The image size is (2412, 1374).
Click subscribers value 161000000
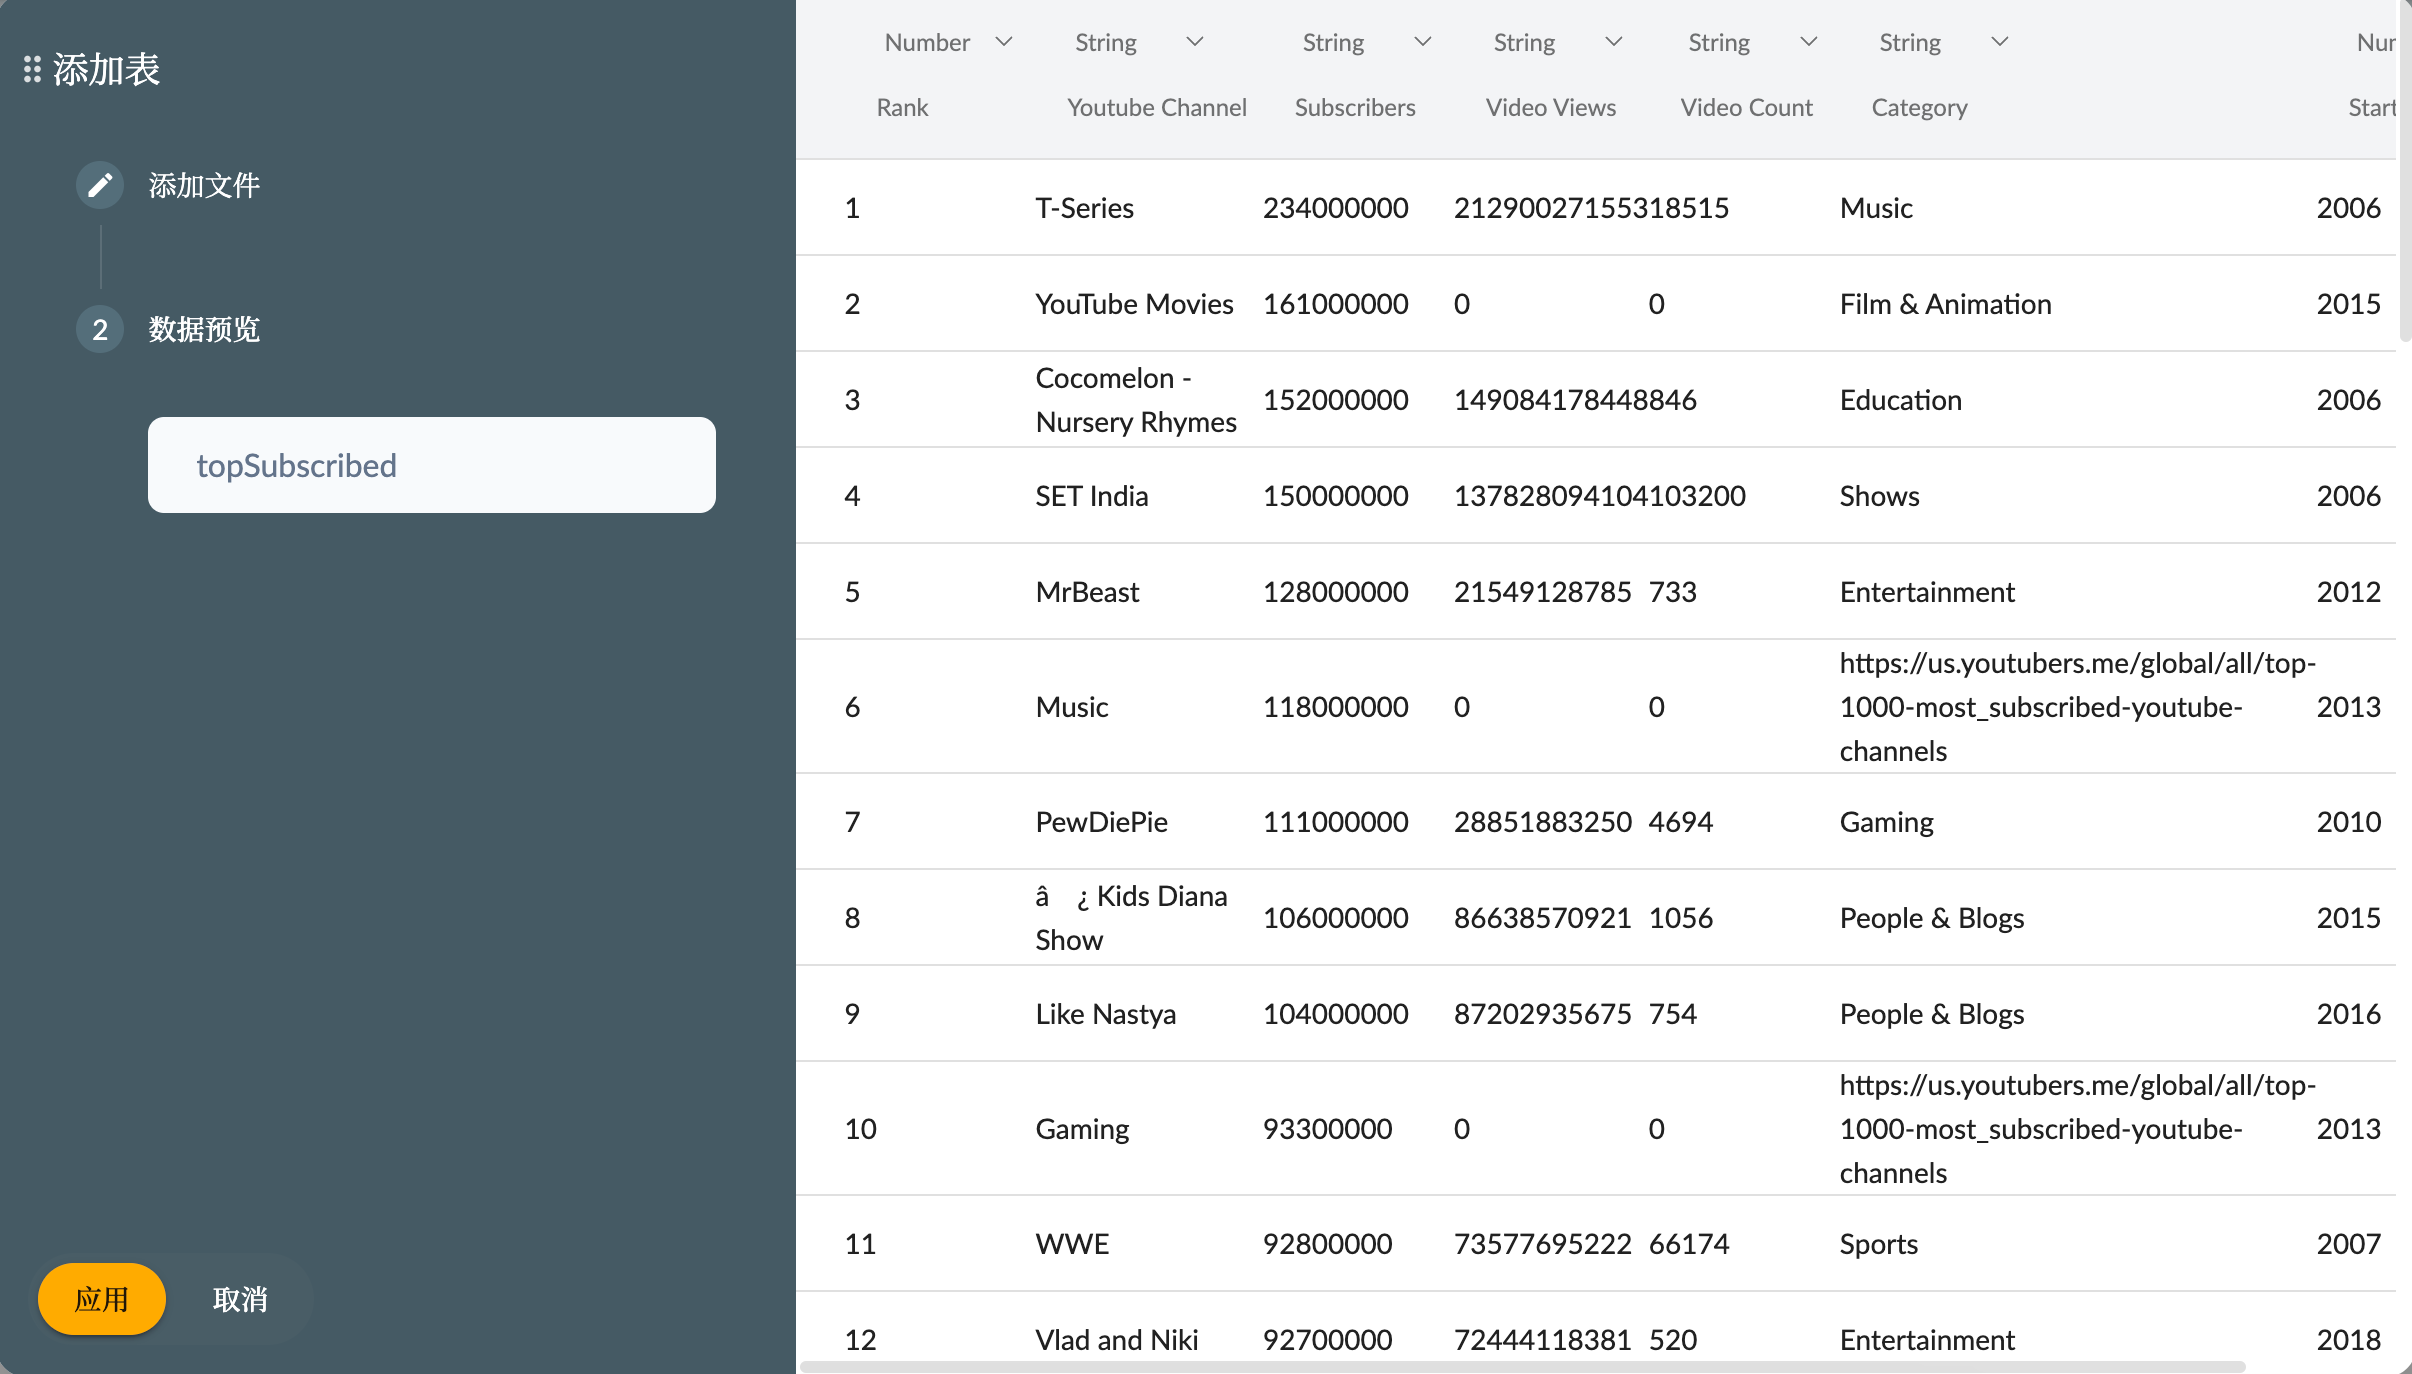[x=1335, y=303]
